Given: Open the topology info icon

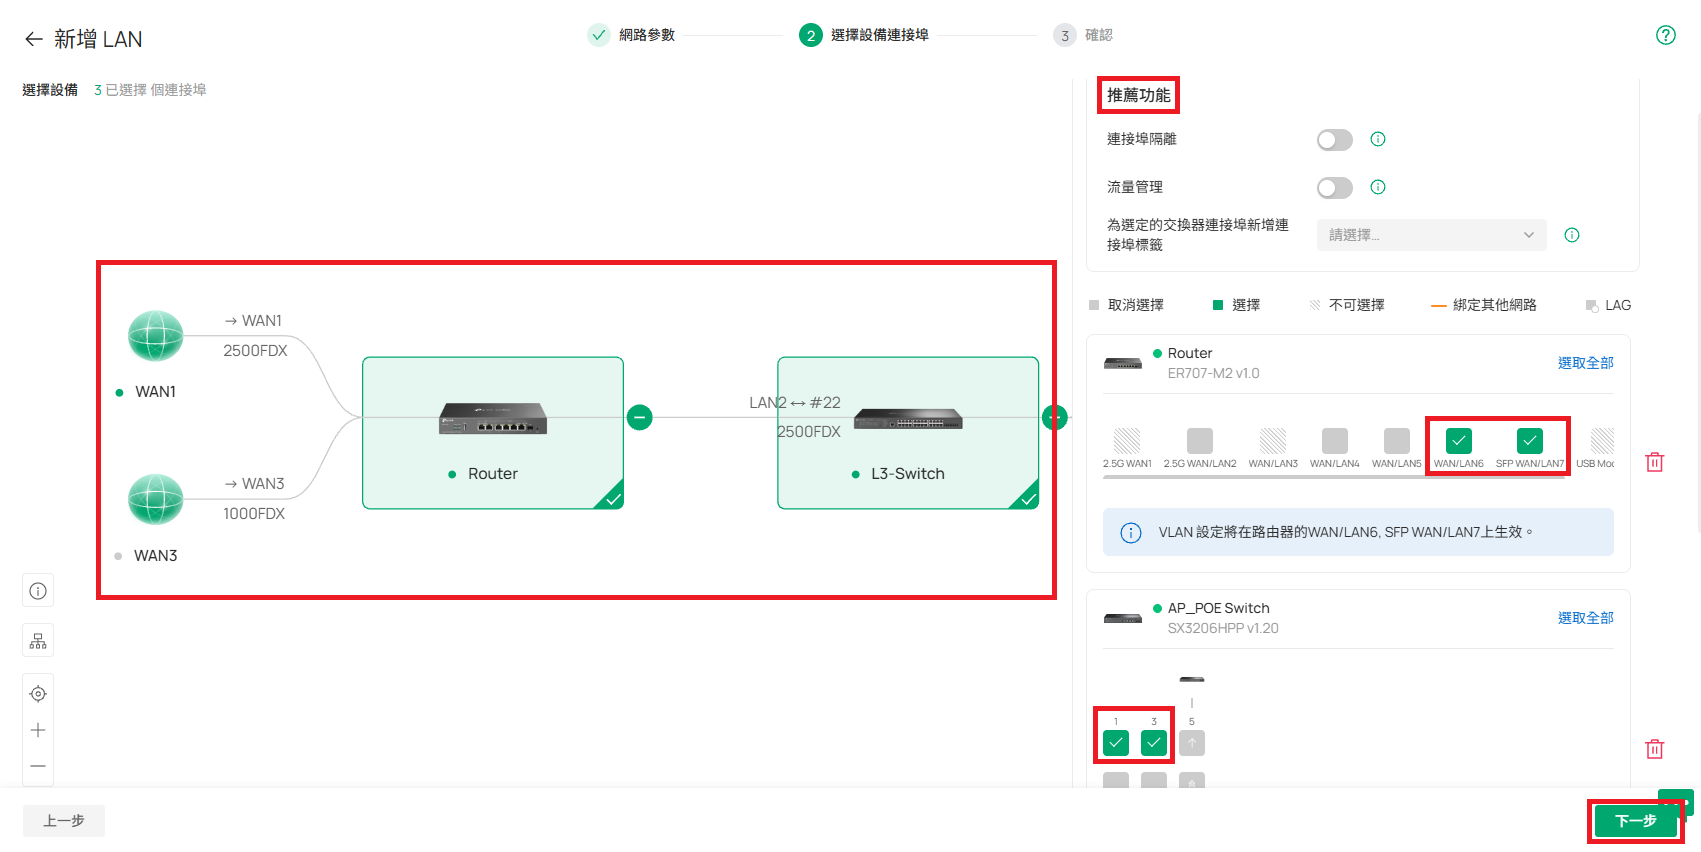Looking at the screenshot, I should [x=38, y=591].
